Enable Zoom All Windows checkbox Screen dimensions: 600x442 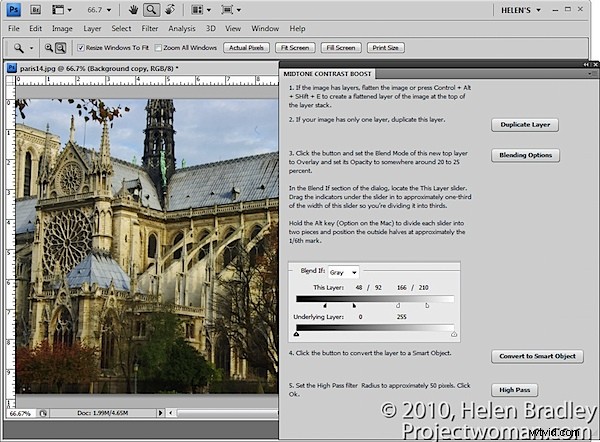pyautogui.click(x=158, y=48)
